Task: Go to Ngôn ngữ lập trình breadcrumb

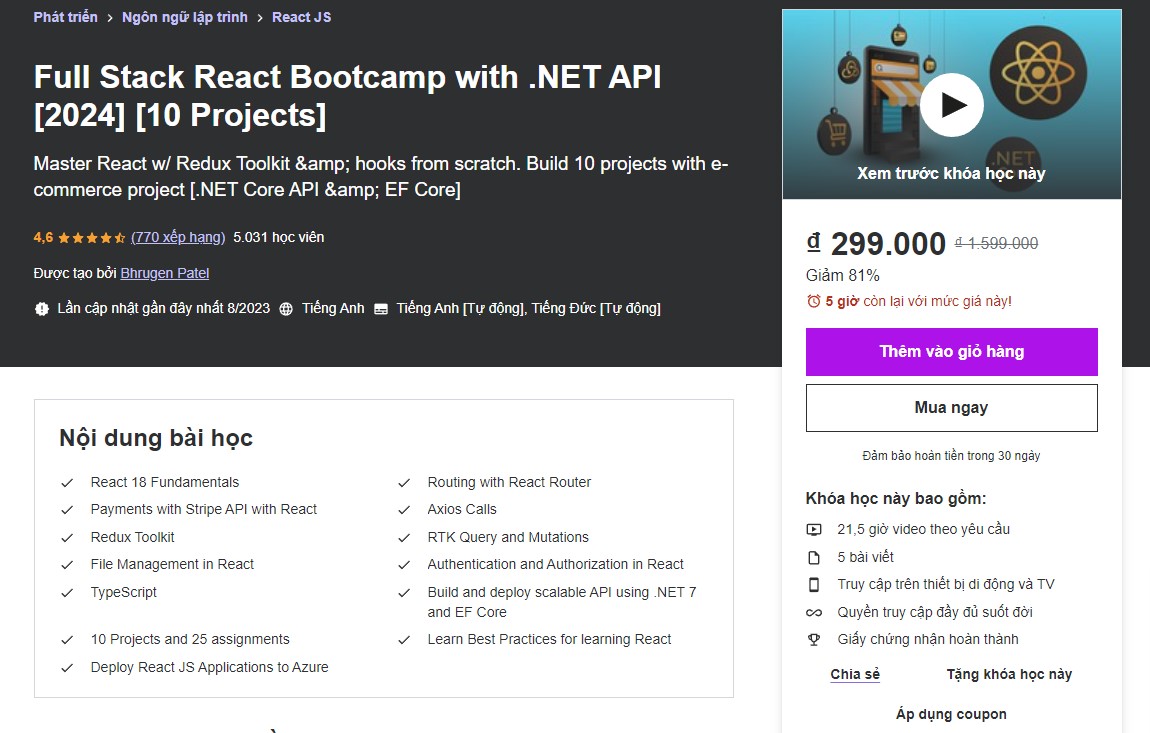Action: pos(185,17)
